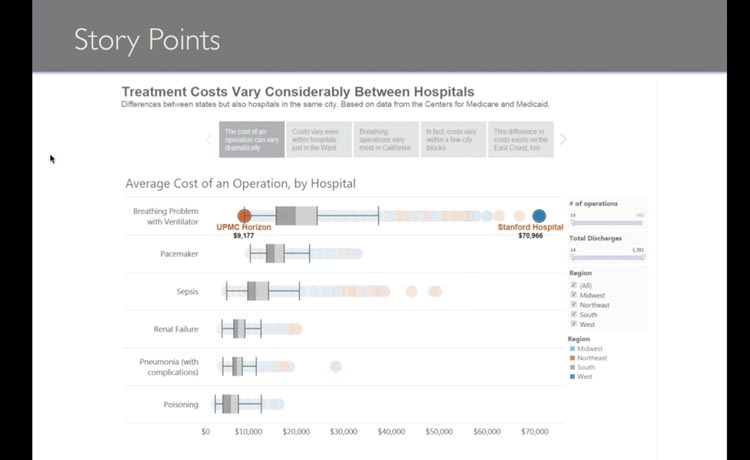Toggle the (All) region checkbox

[573, 285]
